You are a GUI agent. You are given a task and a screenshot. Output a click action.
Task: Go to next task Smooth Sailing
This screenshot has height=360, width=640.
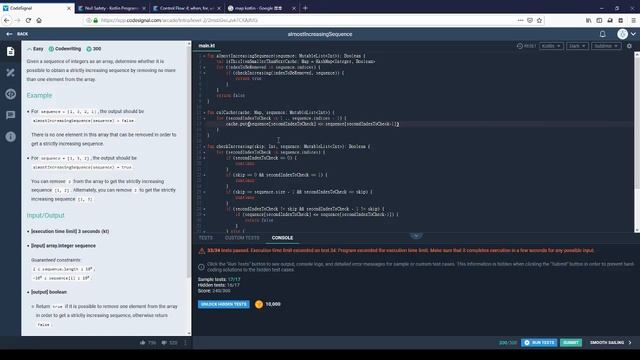point(610,342)
